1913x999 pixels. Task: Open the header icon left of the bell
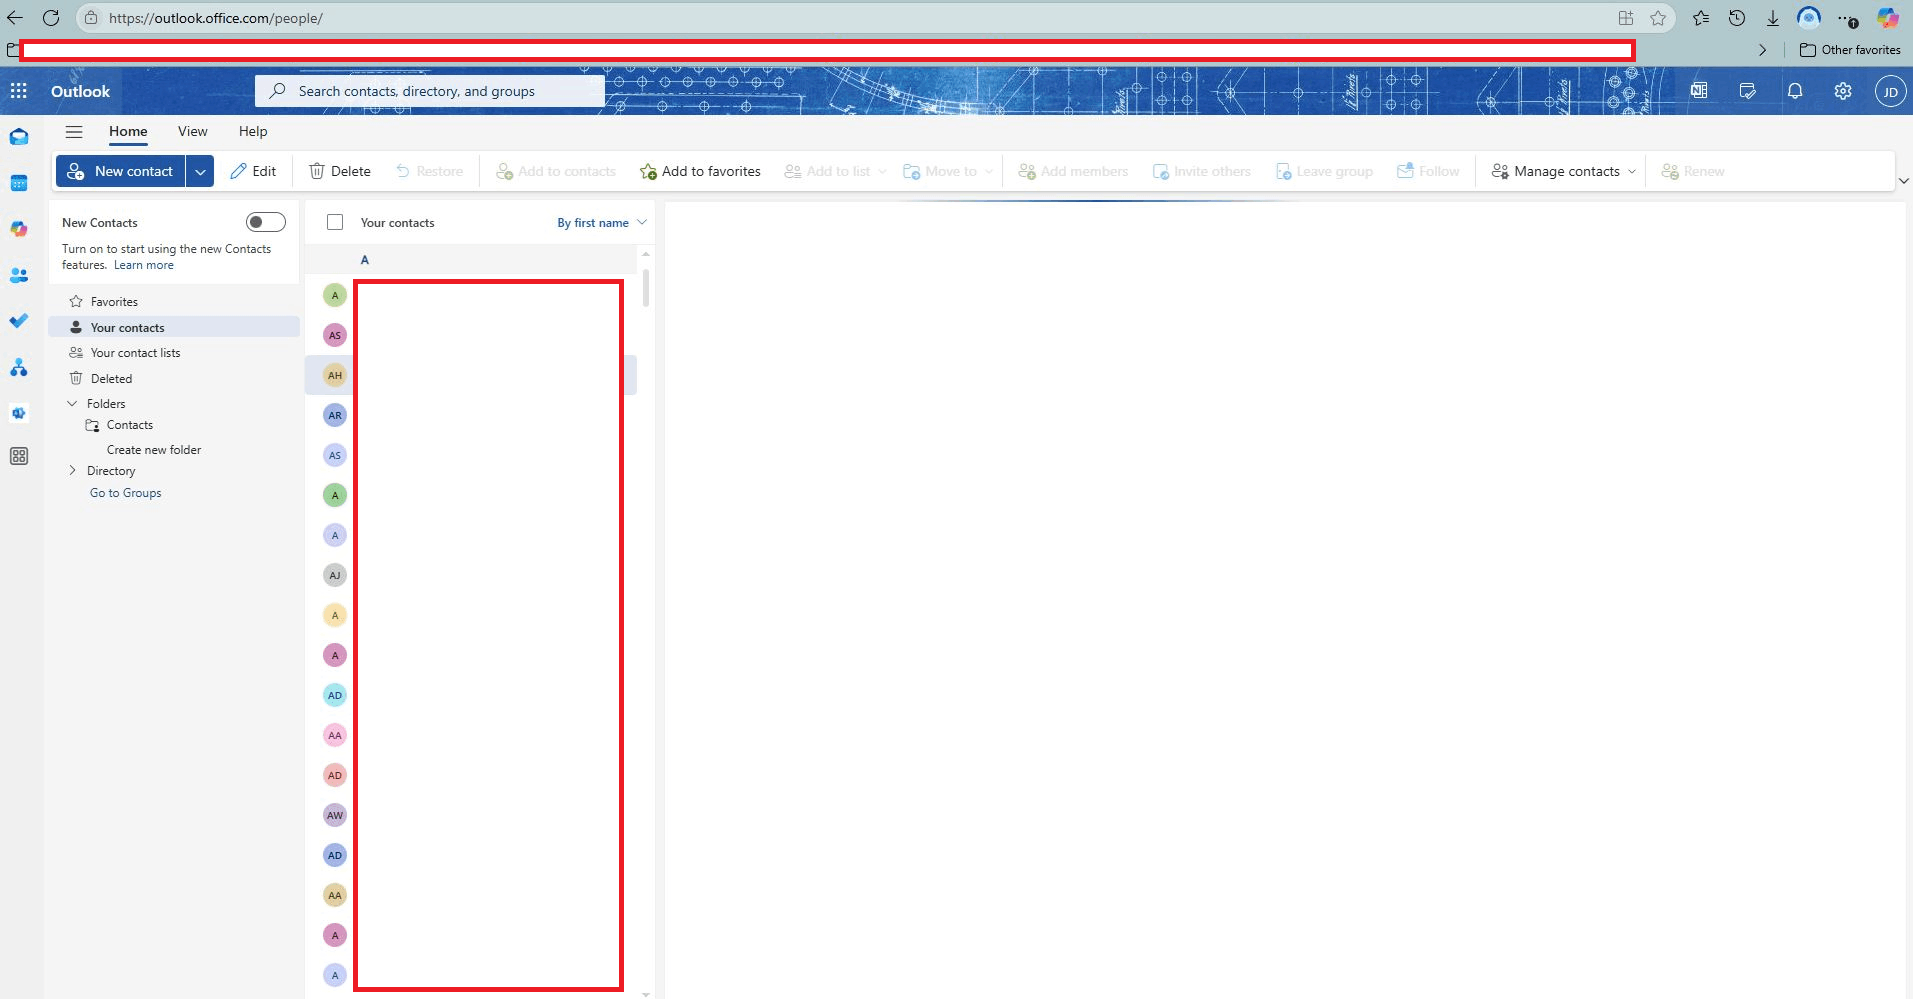click(1747, 91)
